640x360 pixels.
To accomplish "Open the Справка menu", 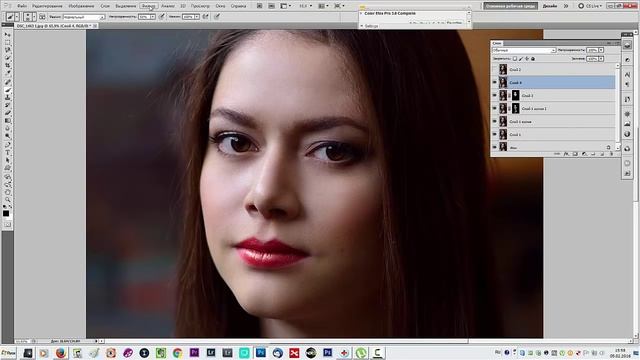I will [x=238, y=6].
